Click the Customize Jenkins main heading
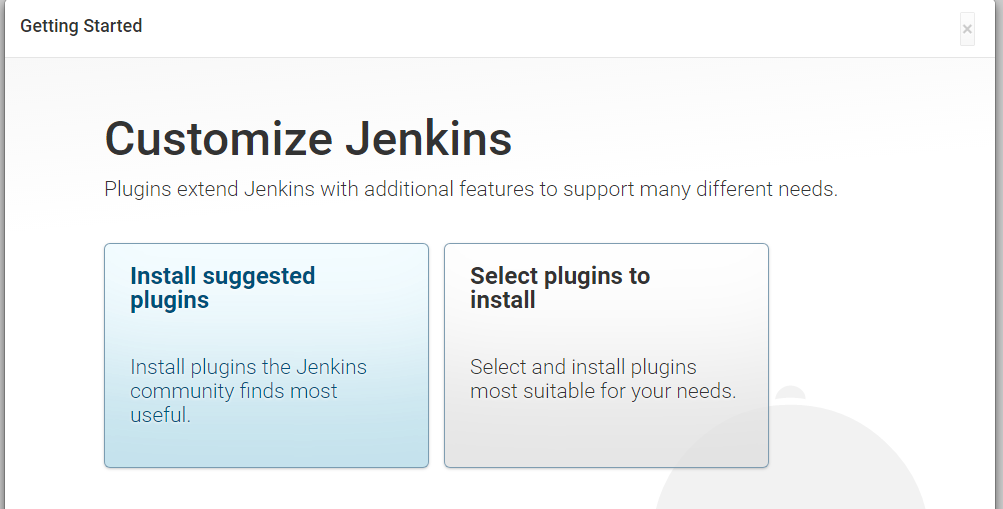1003x509 pixels. (308, 138)
